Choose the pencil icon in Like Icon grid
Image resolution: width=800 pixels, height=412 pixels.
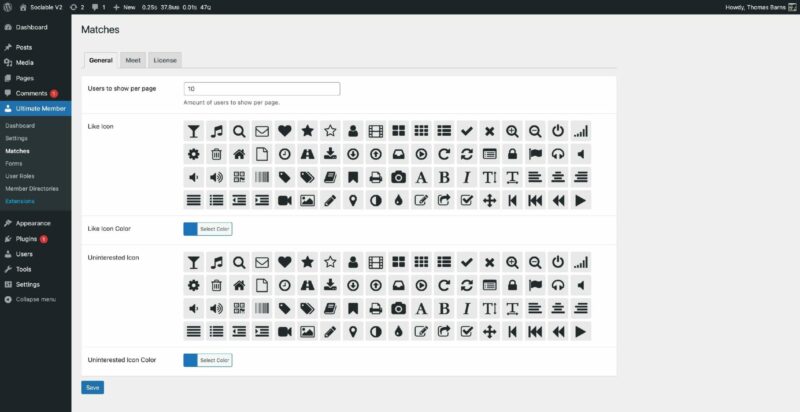(330, 200)
